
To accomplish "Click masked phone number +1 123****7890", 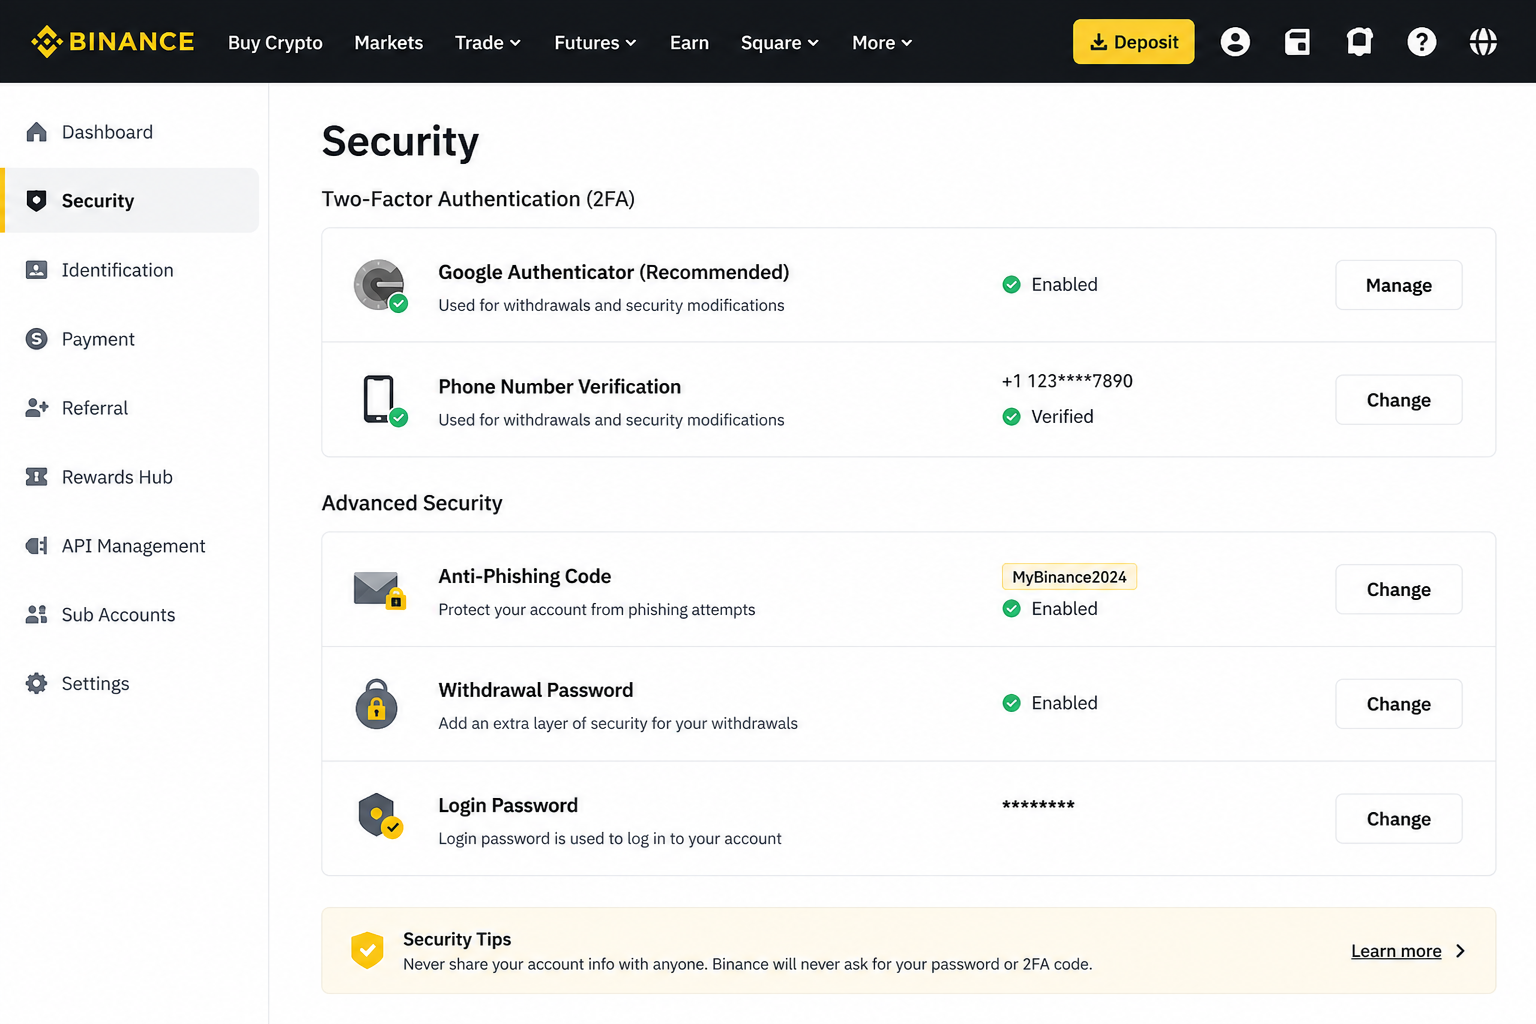I will (1067, 381).
